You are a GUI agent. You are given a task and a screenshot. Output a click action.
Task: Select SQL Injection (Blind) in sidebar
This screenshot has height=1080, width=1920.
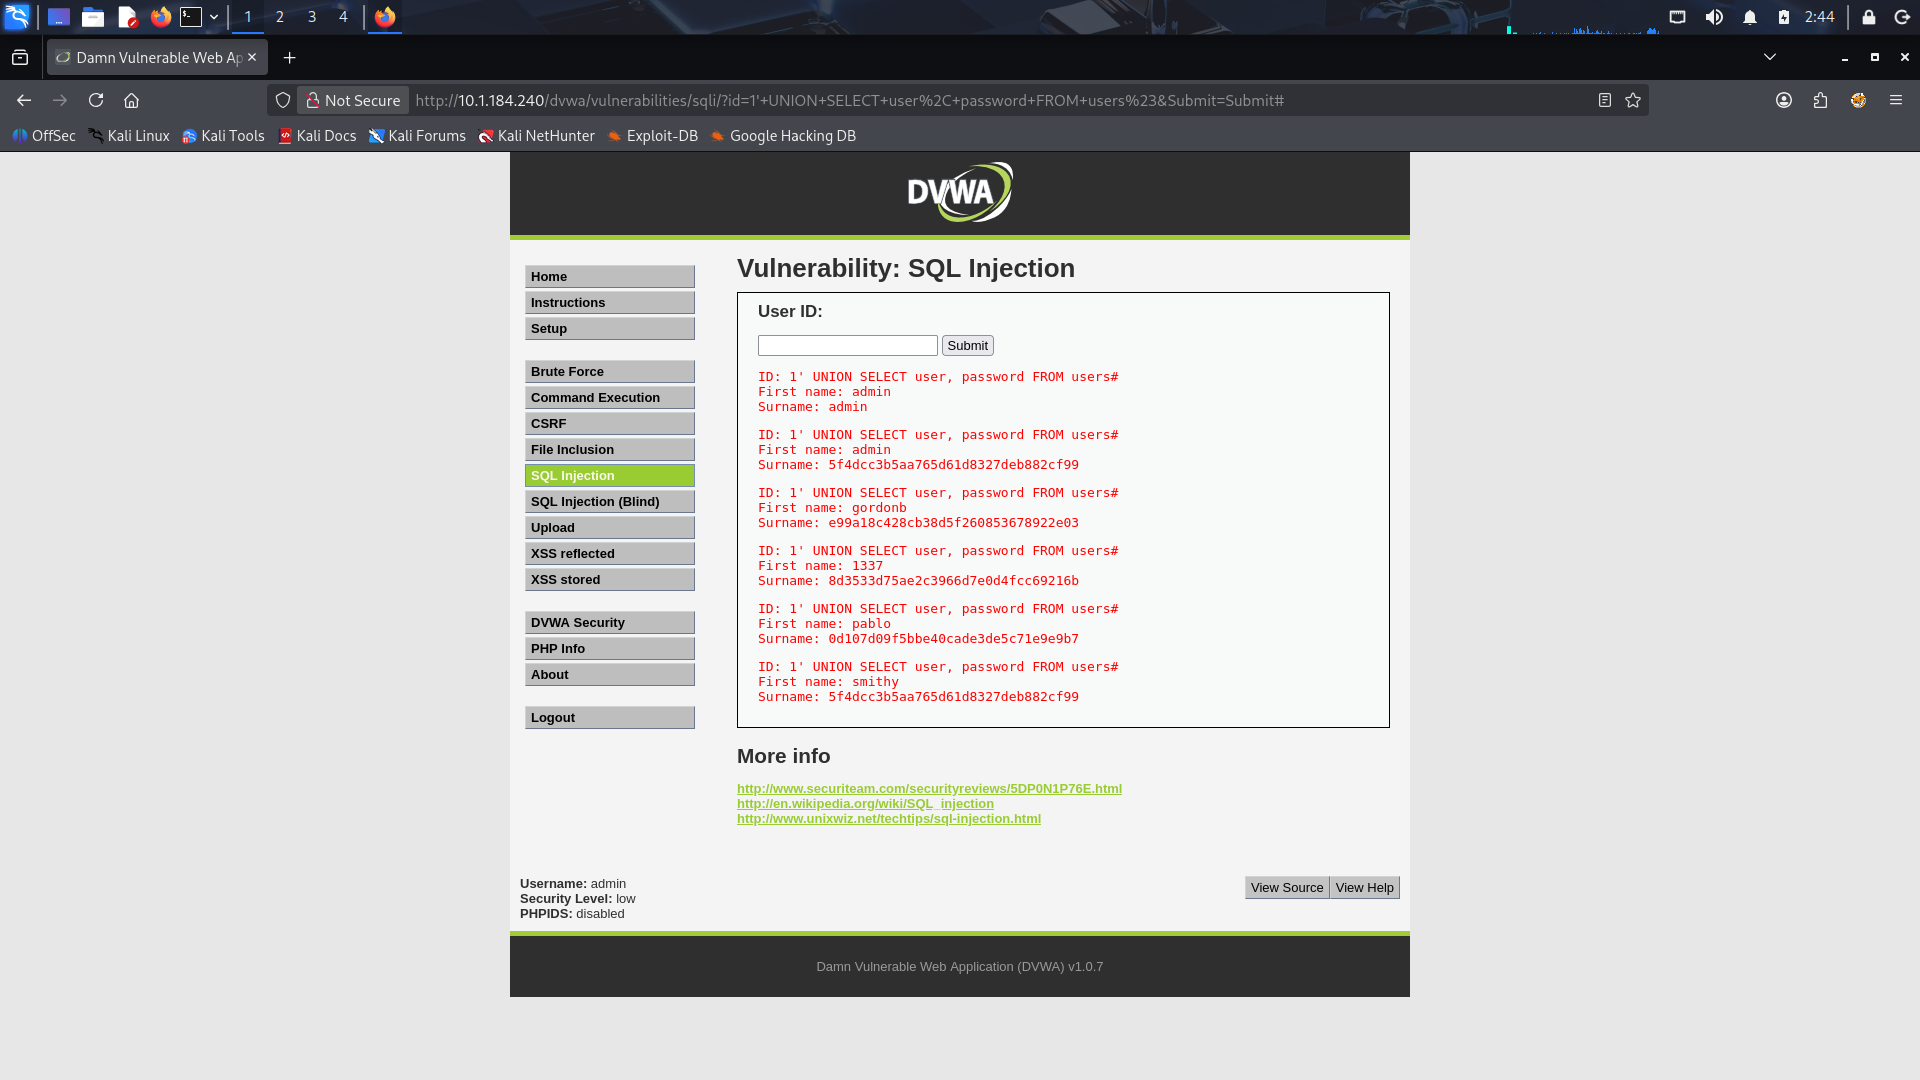coord(610,502)
